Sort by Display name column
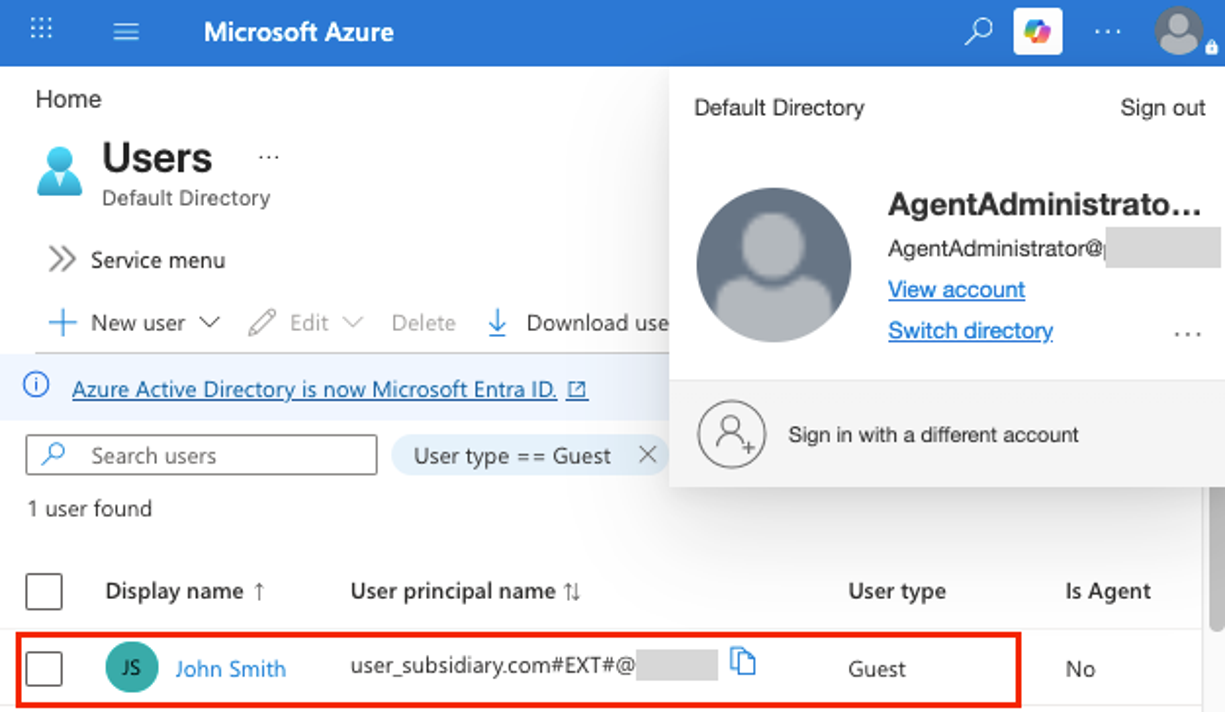Screen dimensions: 1225x712 (185, 591)
